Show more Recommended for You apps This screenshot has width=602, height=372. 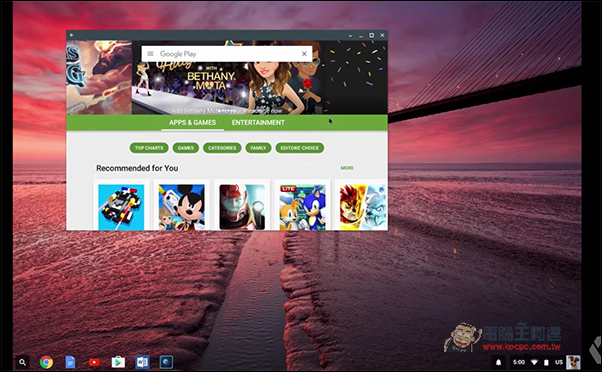pos(347,168)
